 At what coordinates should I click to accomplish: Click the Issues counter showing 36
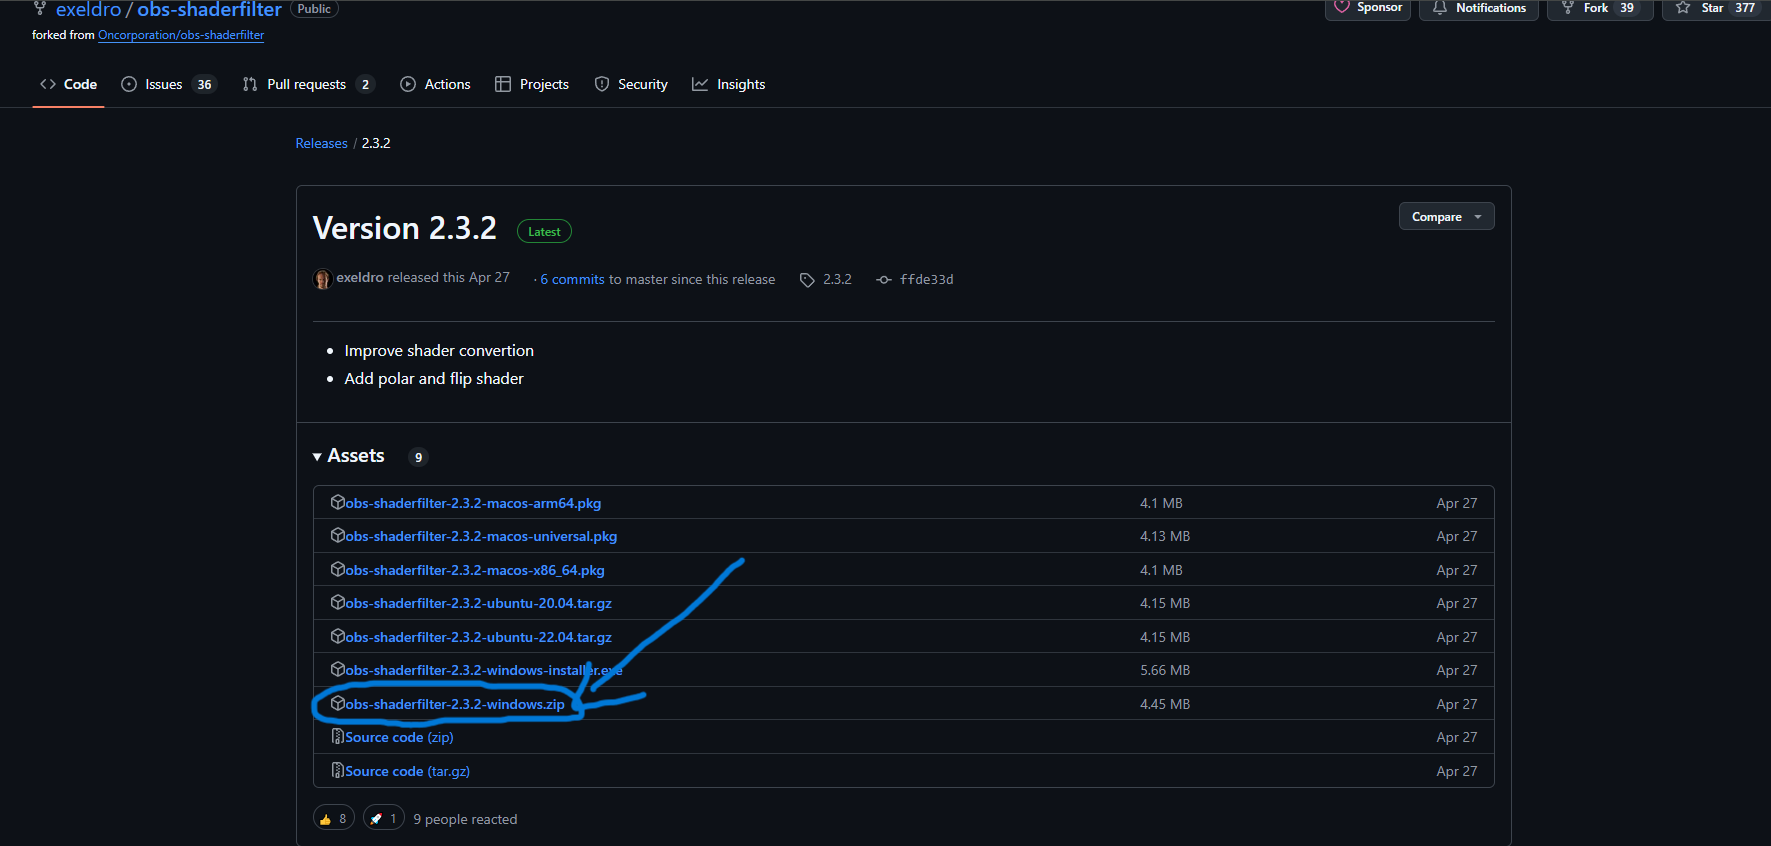click(204, 84)
